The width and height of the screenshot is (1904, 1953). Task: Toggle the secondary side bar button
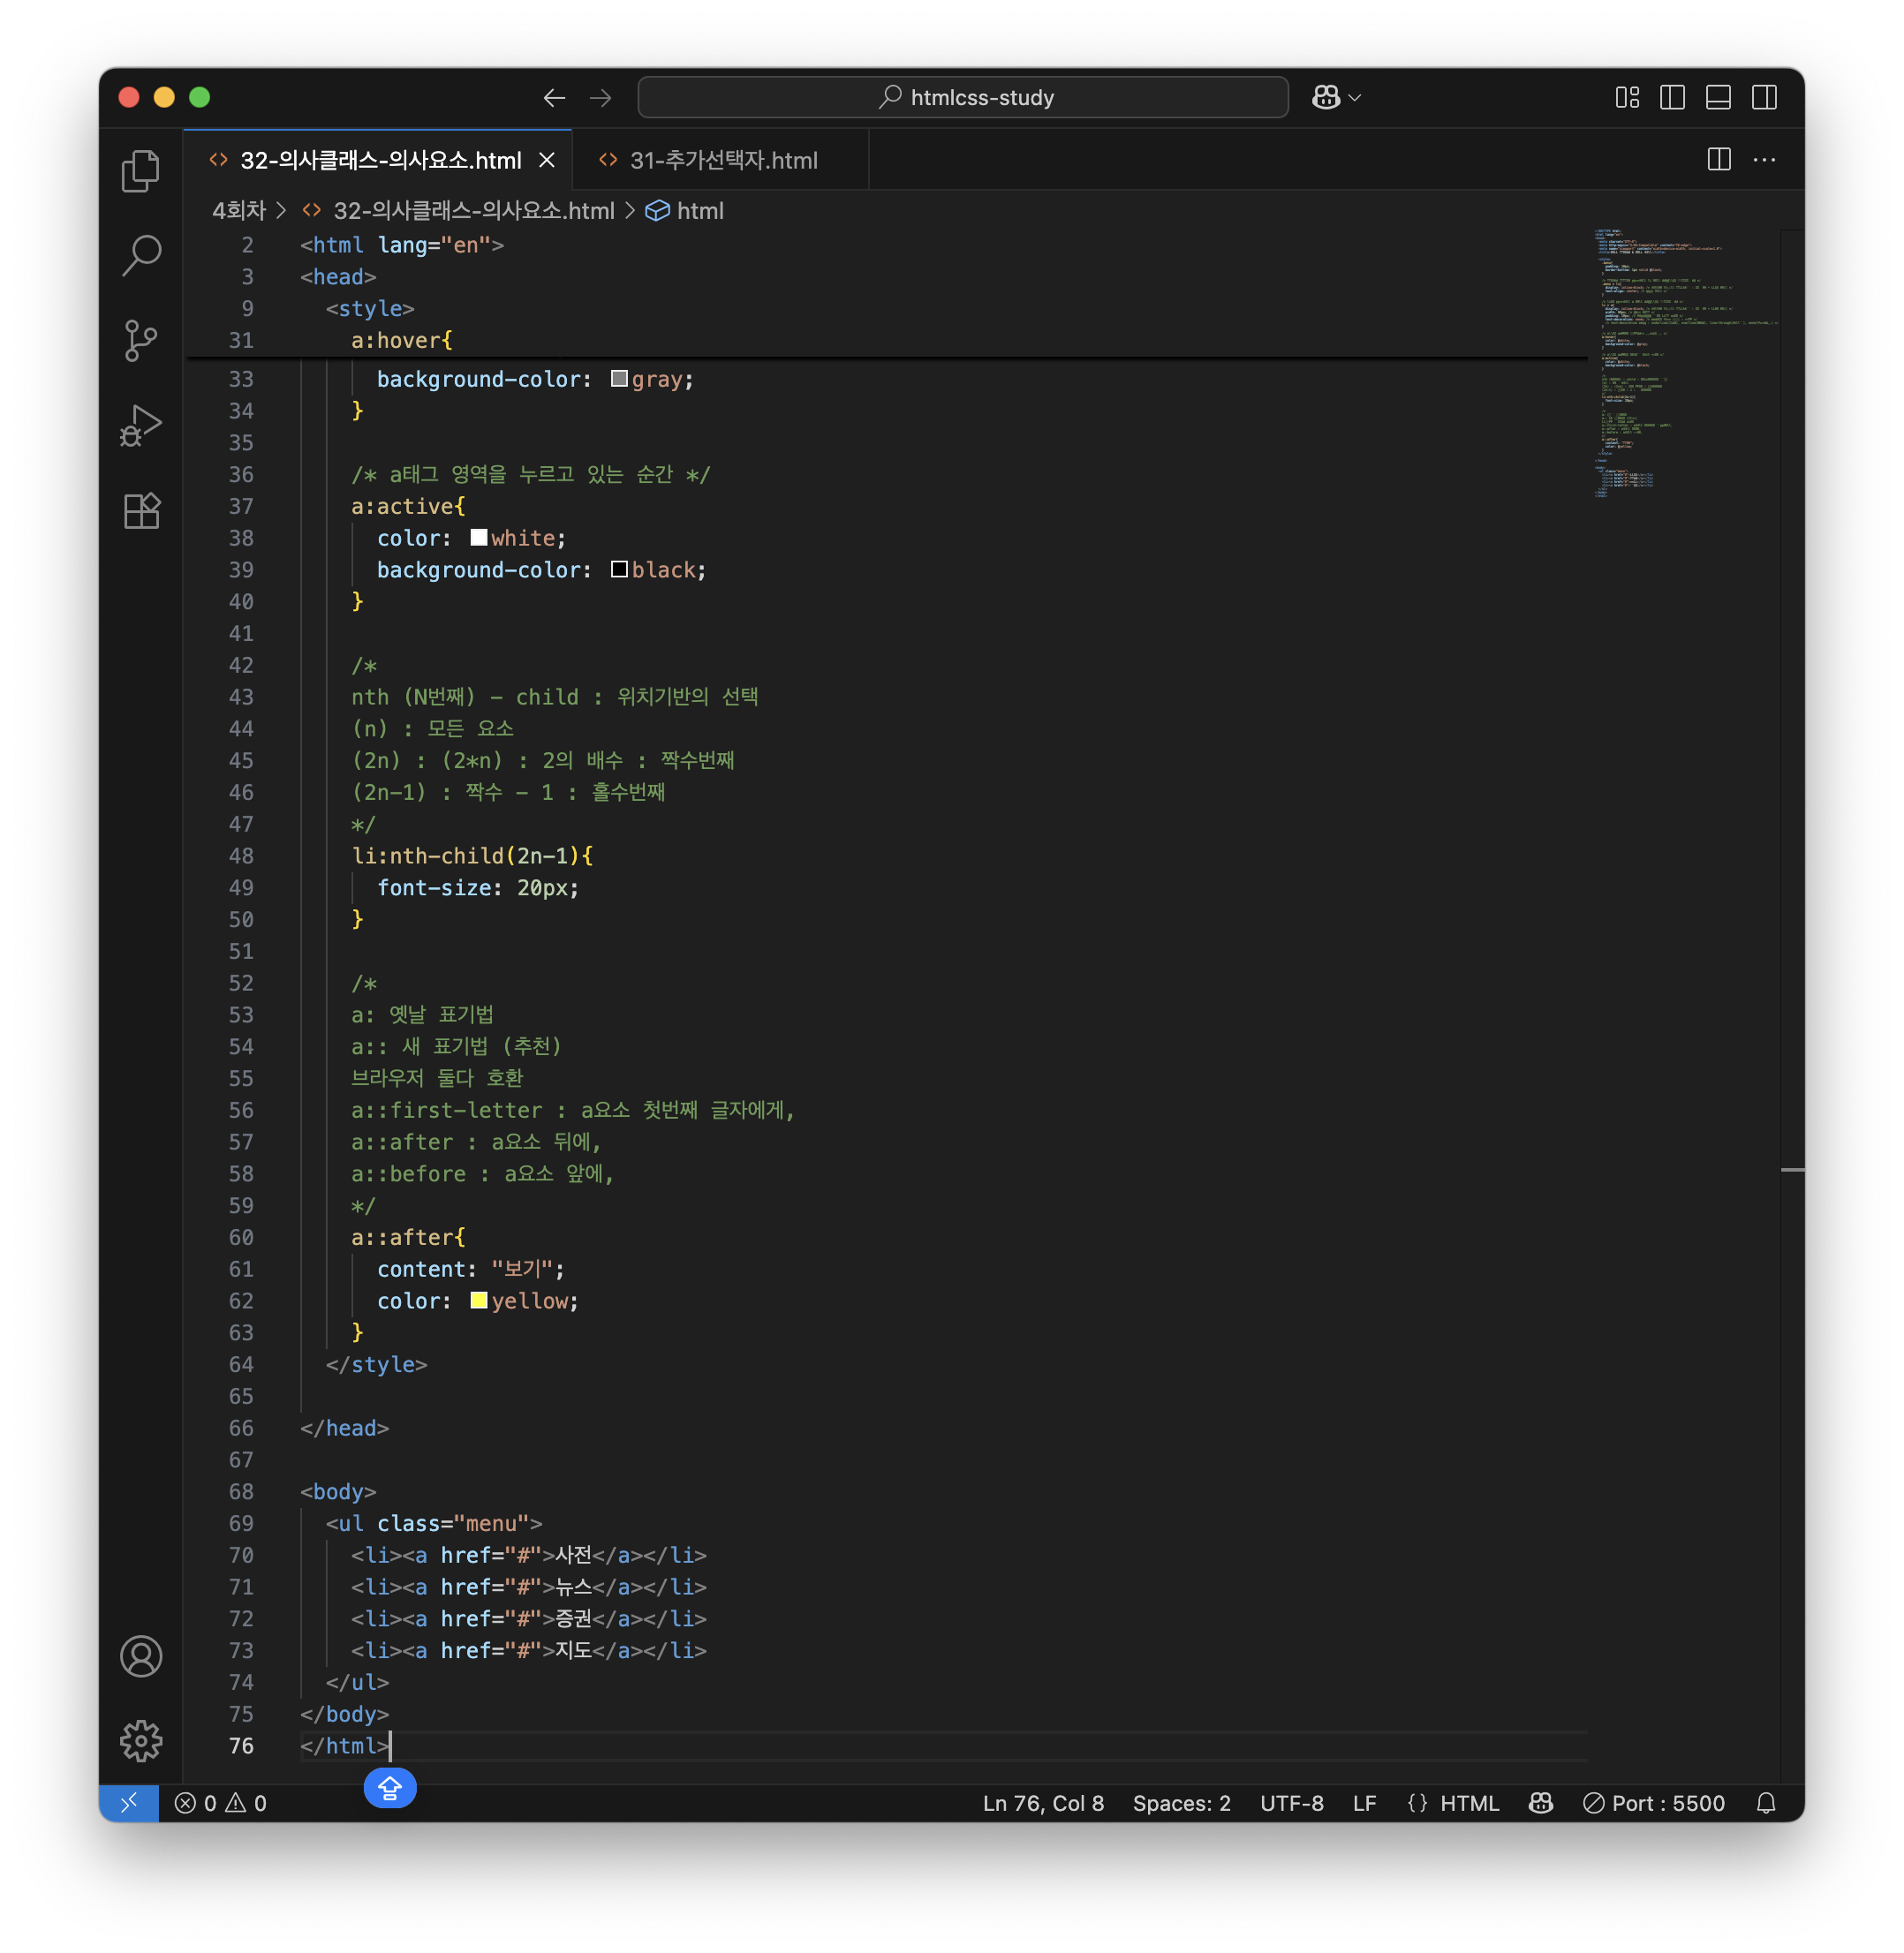[x=1764, y=97]
